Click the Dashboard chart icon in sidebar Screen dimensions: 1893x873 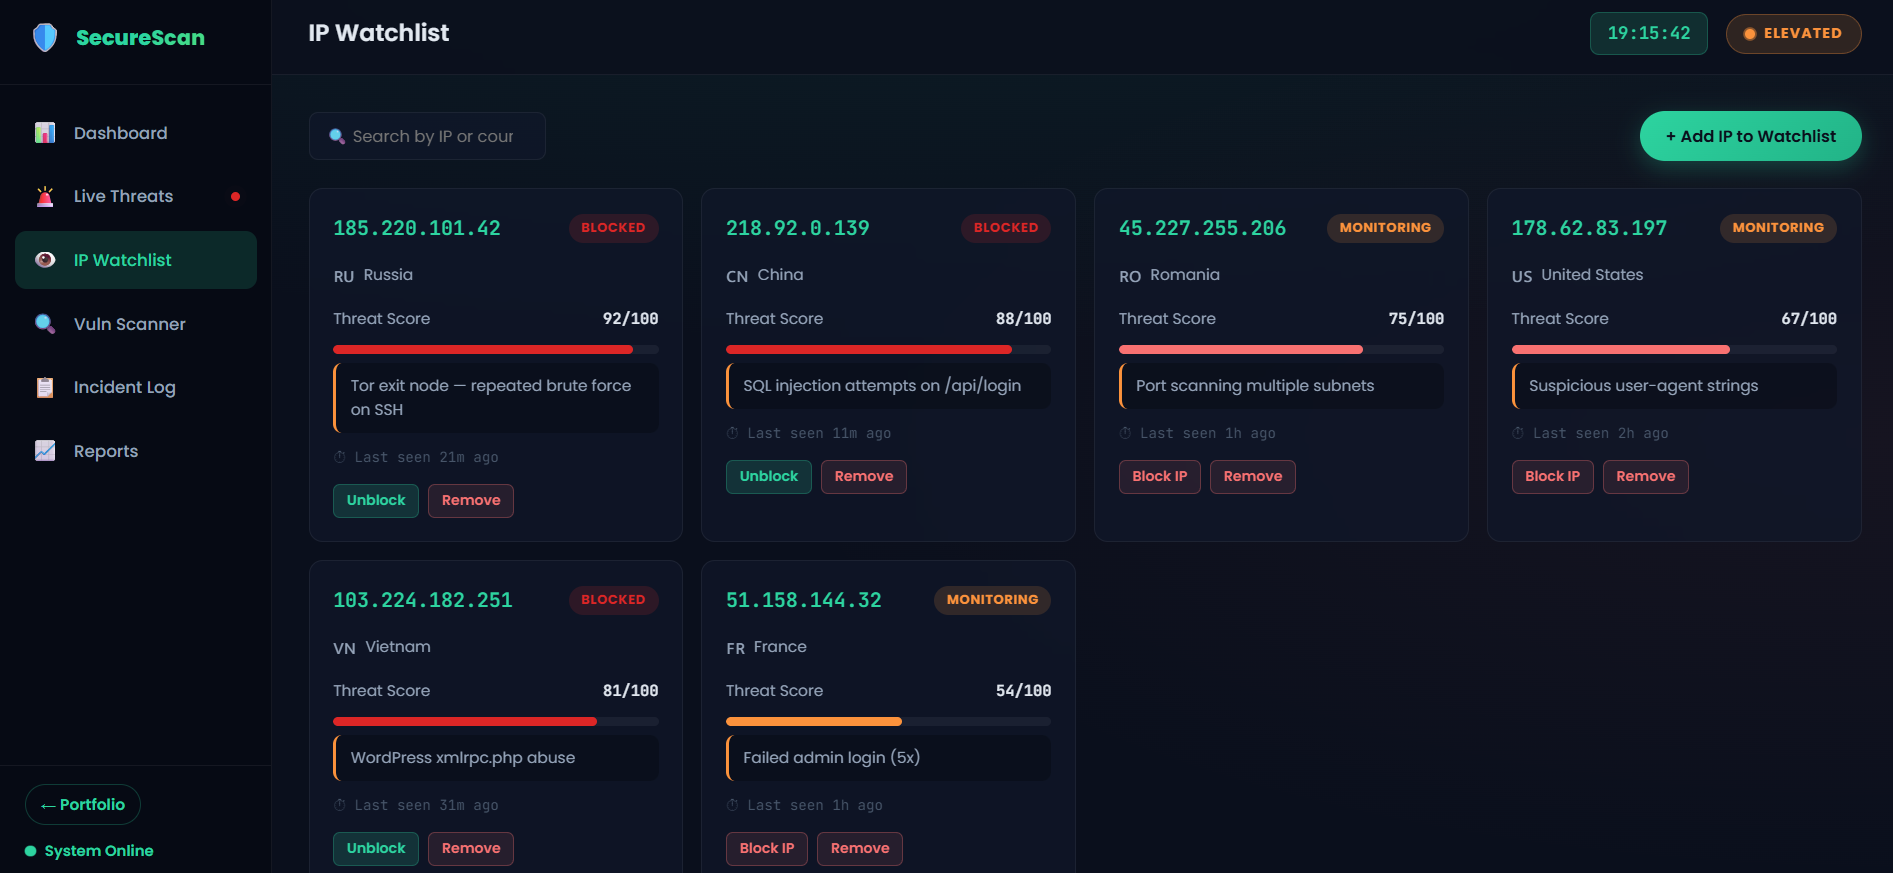coord(45,133)
